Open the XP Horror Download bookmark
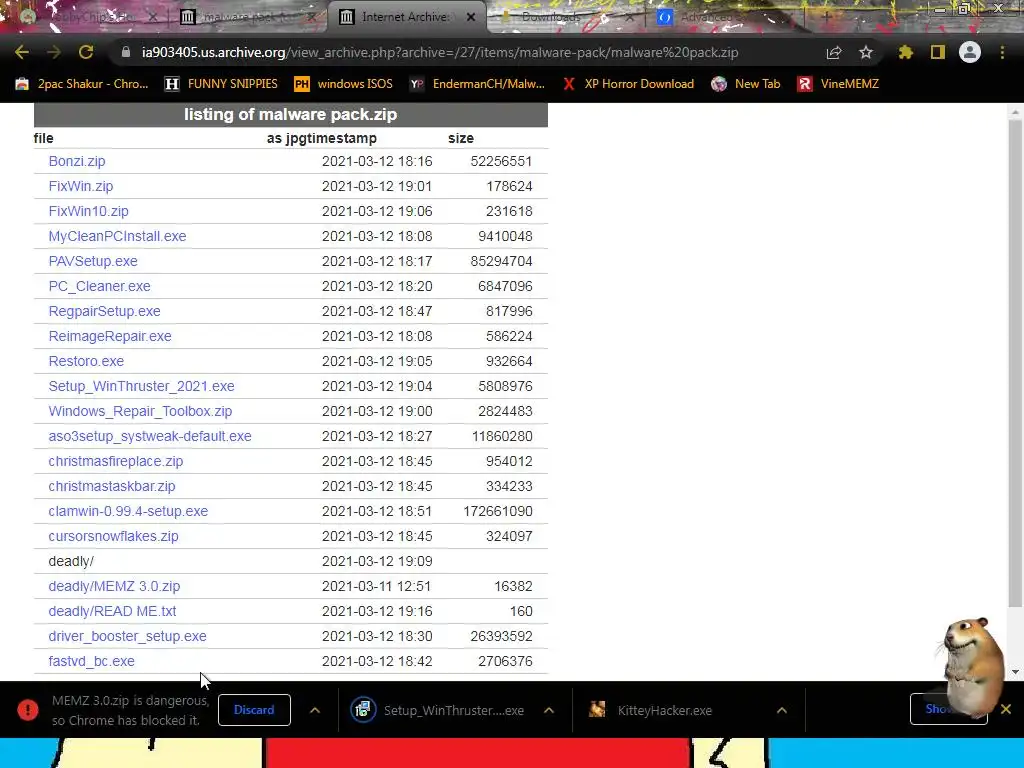 [628, 84]
